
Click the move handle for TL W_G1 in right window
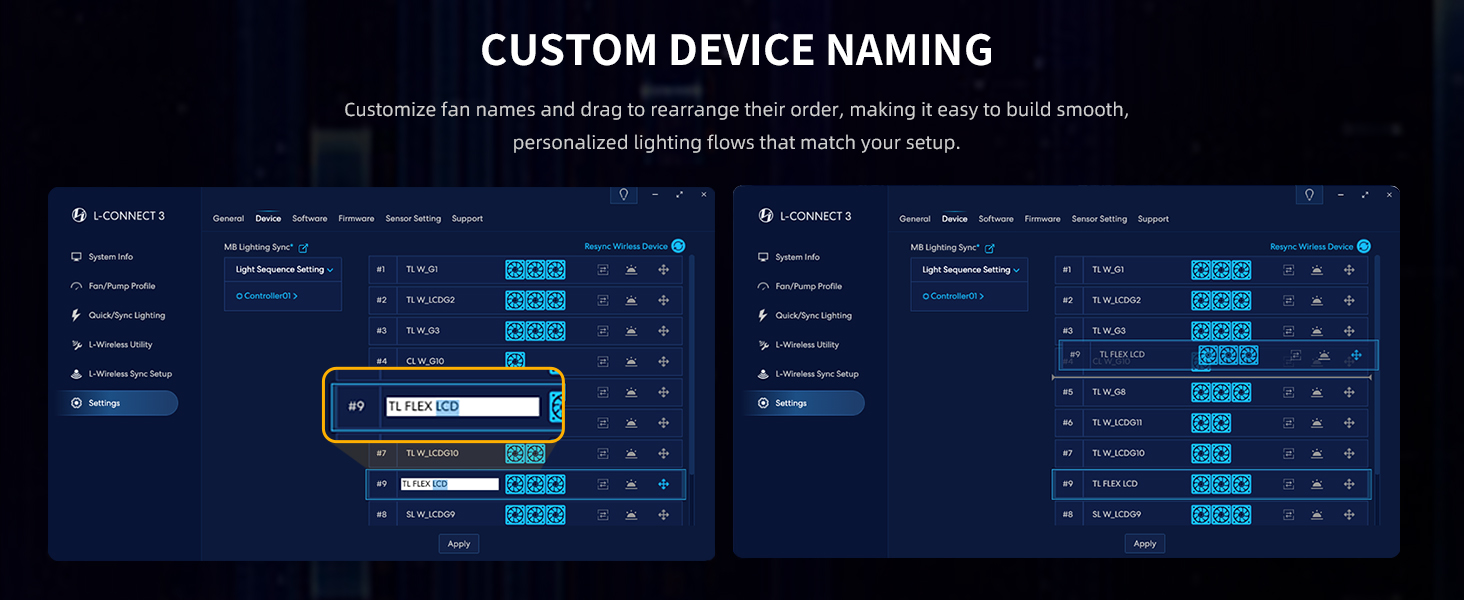pyautogui.click(x=1349, y=270)
